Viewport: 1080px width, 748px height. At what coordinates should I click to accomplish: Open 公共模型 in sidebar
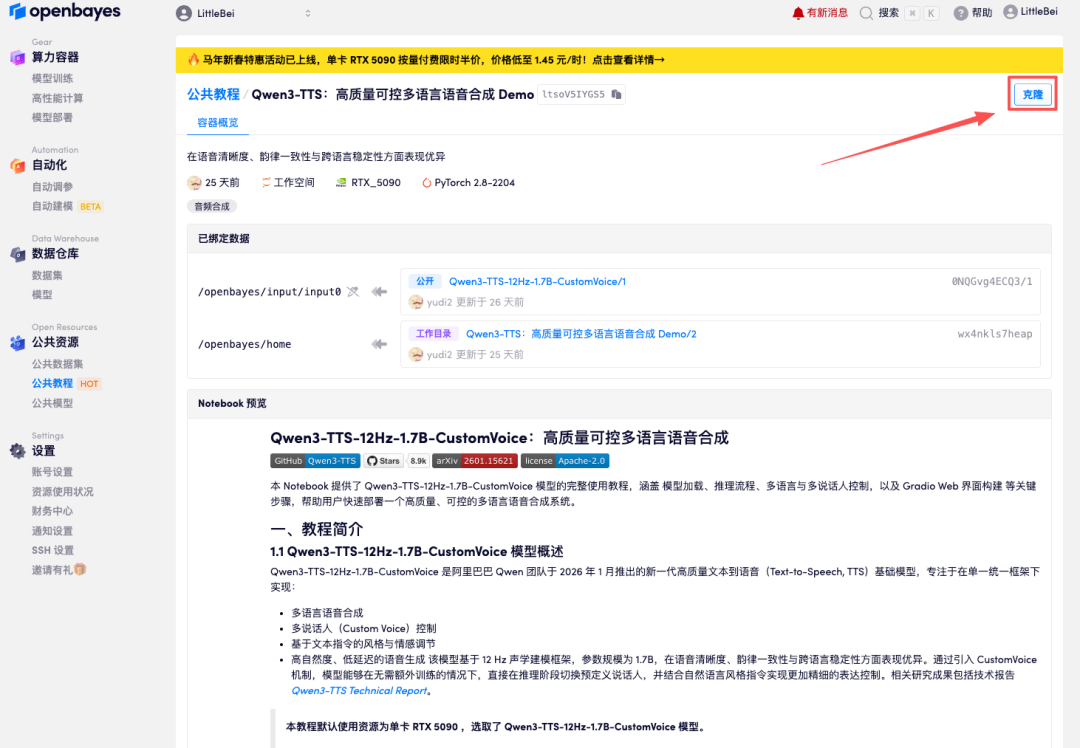(52, 403)
